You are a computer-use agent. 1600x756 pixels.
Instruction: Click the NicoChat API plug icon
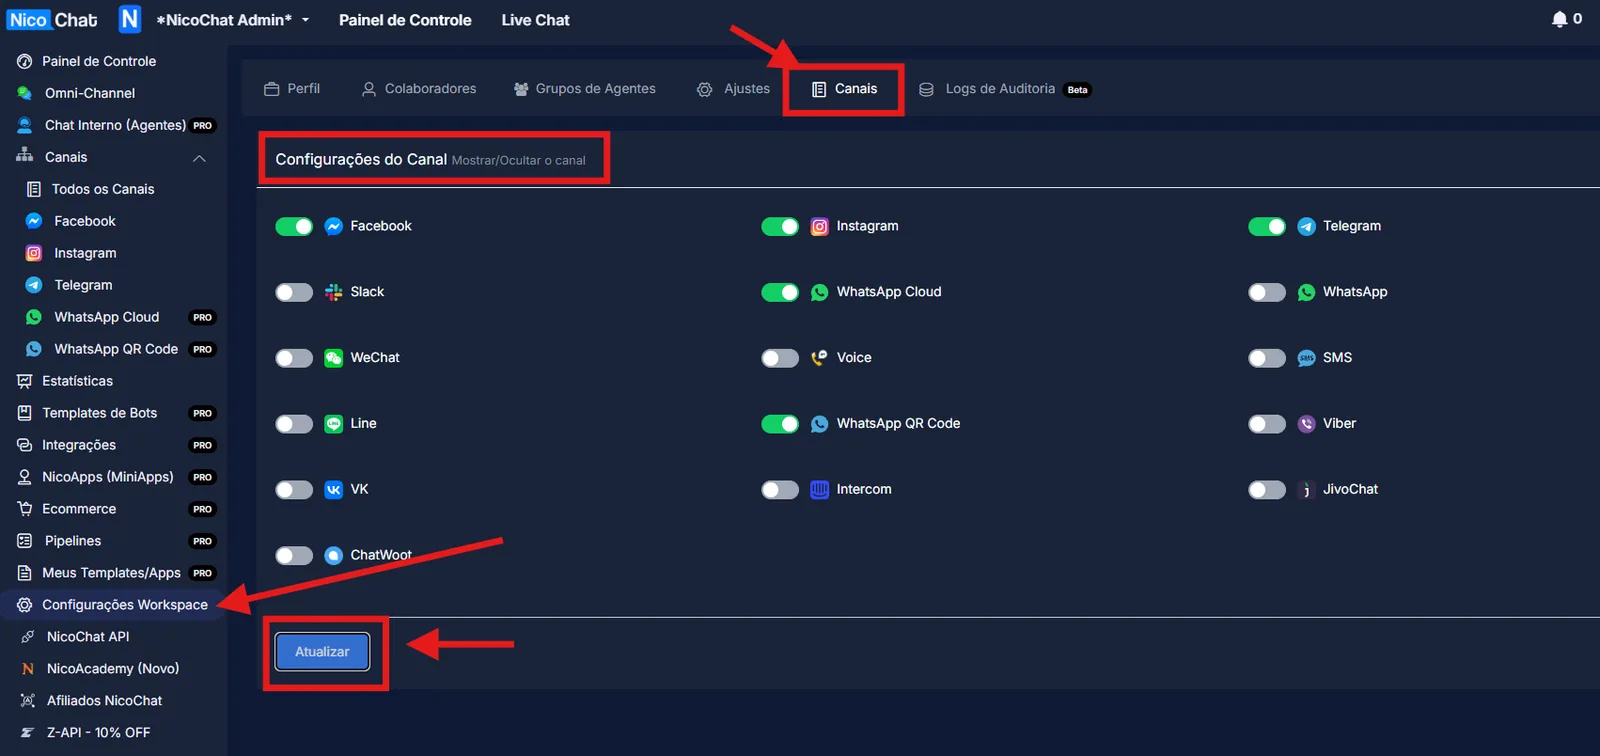pos(28,637)
